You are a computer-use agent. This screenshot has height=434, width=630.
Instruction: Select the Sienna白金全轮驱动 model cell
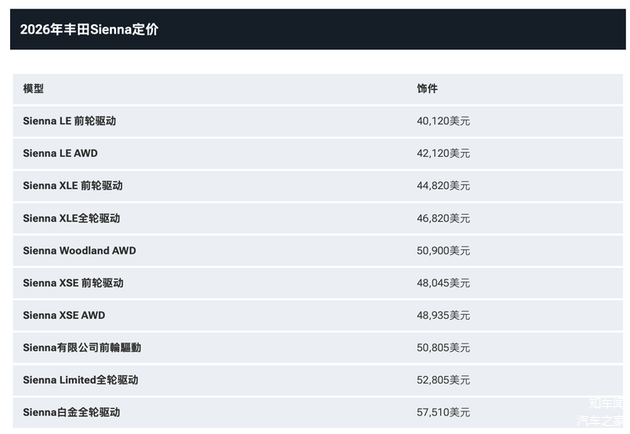click(72, 412)
